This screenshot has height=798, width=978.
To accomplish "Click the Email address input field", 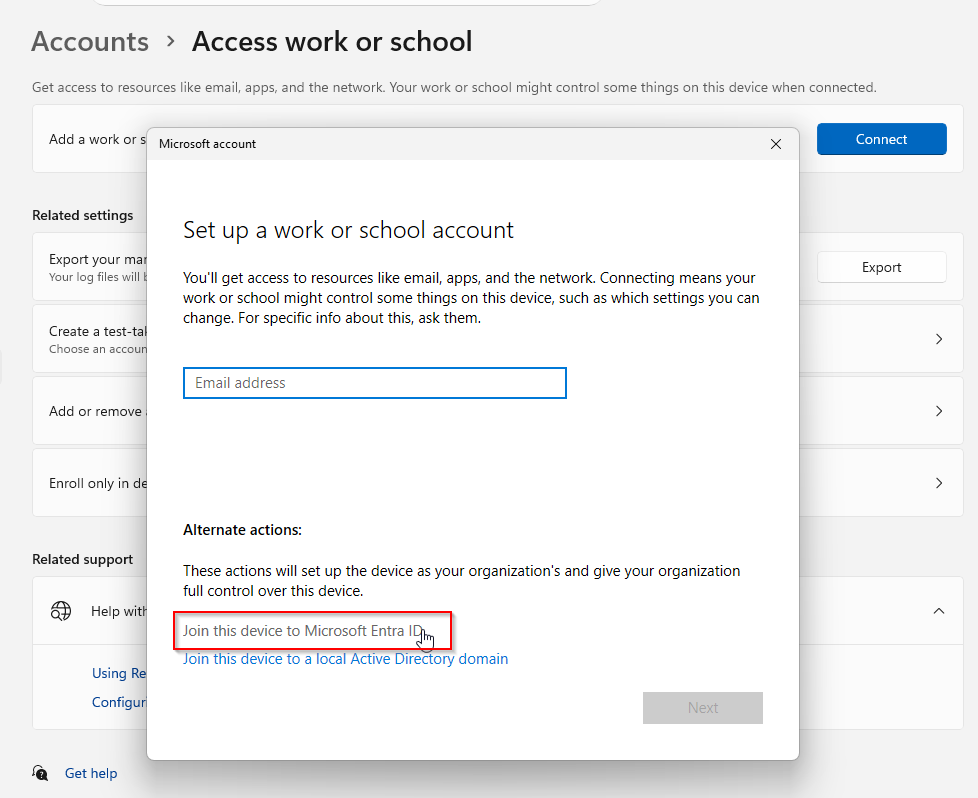I will (x=375, y=383).
